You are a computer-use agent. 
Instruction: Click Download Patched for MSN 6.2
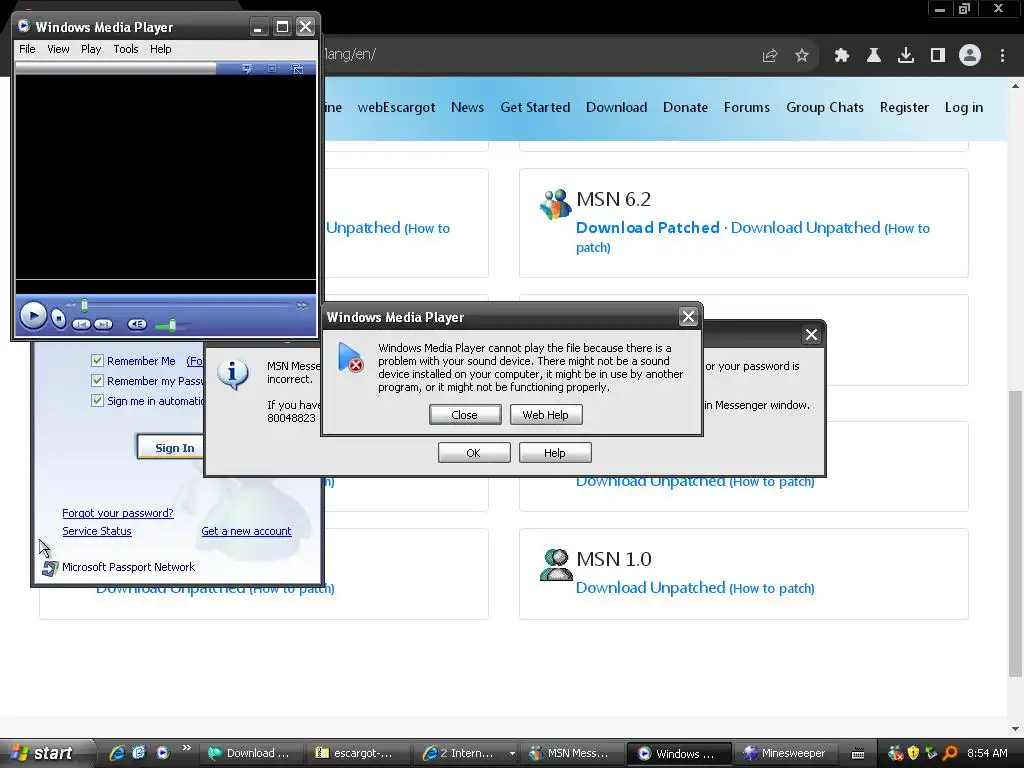(648, 228)
